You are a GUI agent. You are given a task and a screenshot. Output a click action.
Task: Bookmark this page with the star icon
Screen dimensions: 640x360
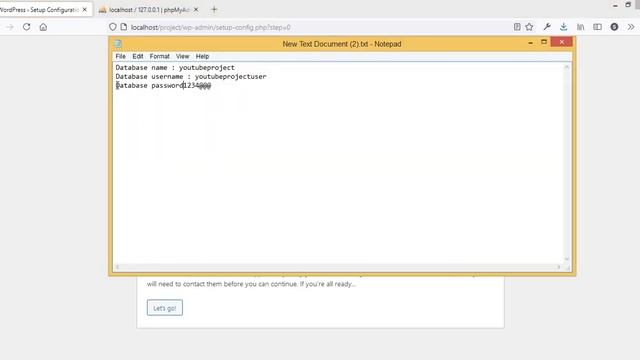tap(529, 27)
